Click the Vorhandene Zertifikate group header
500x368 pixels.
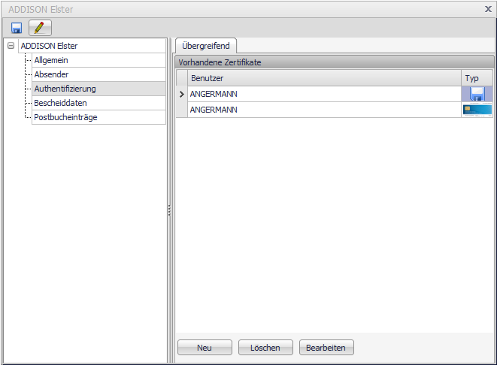334,62
